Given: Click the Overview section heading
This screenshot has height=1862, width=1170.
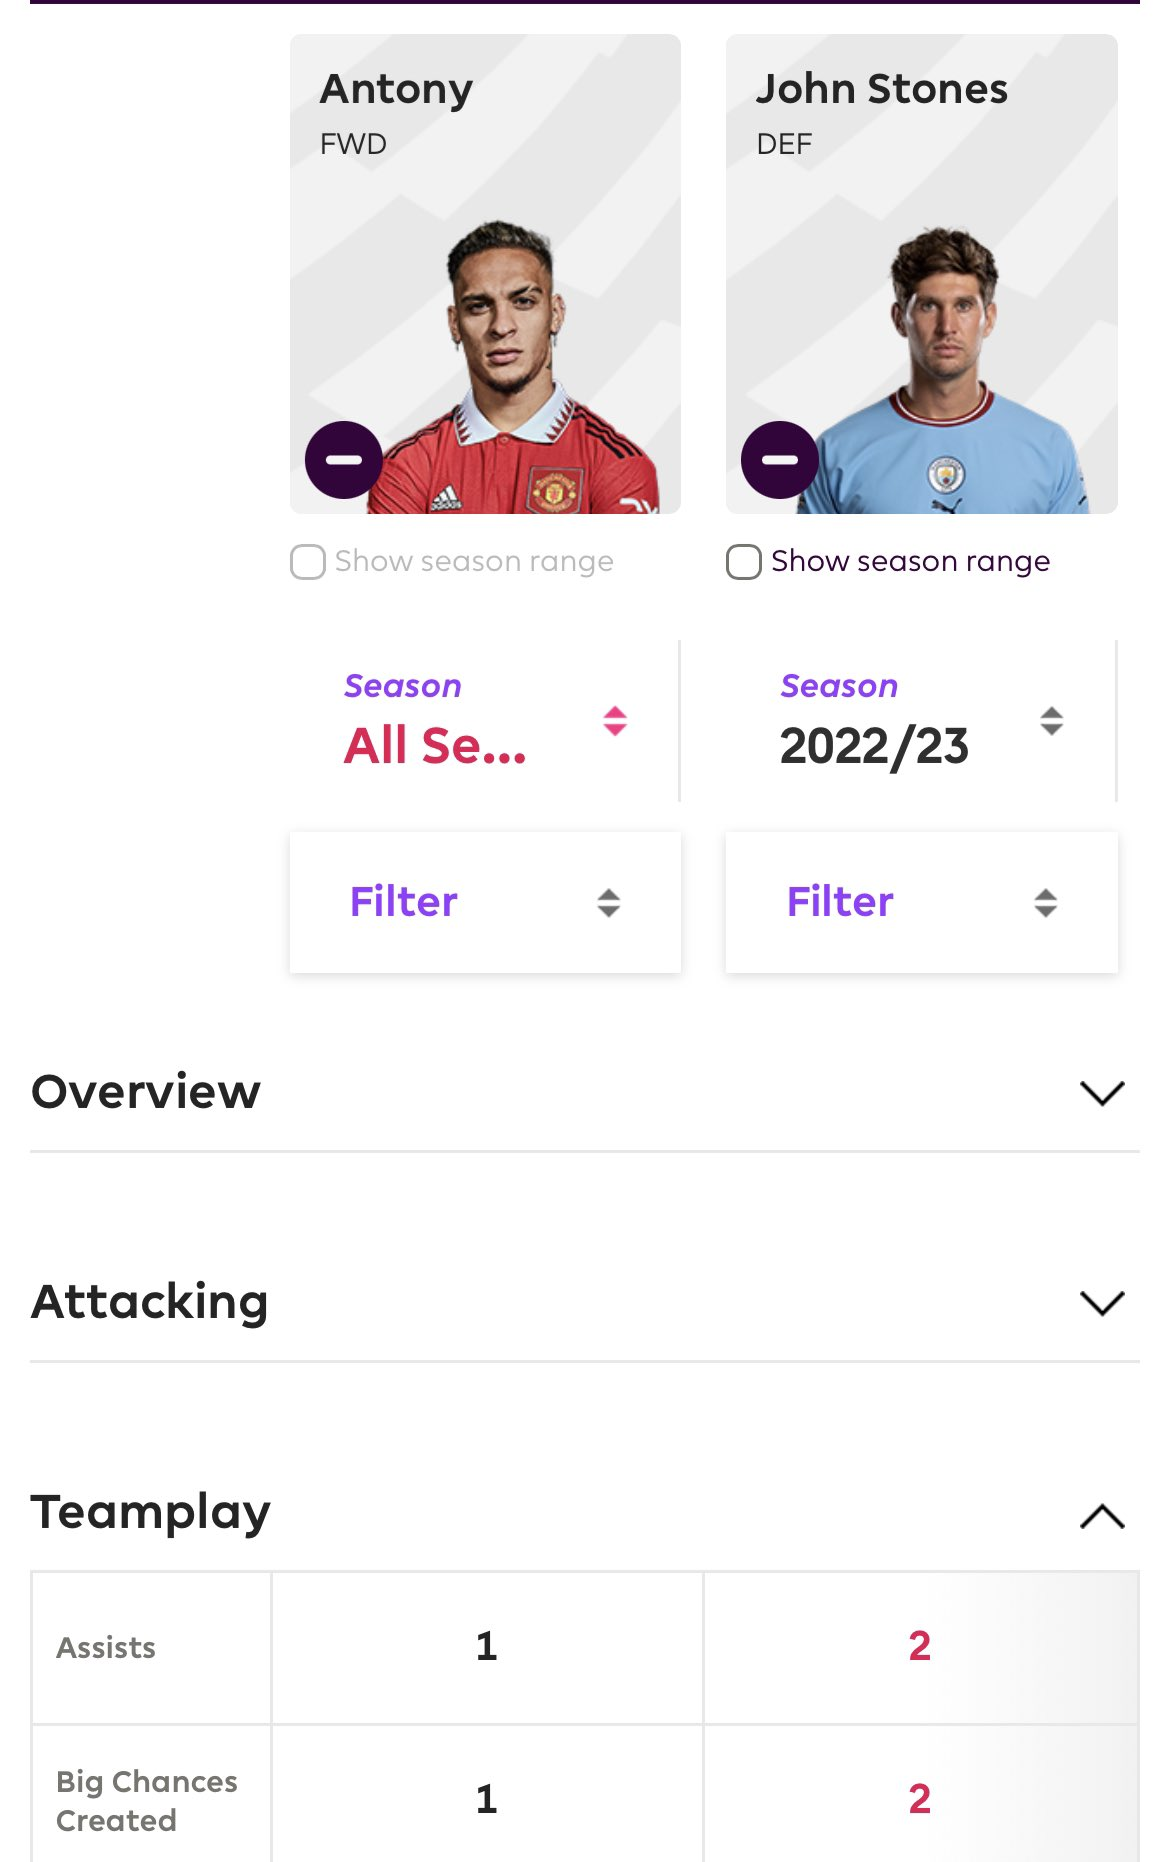Looking at the screenshot, I should click(146, 1092).
